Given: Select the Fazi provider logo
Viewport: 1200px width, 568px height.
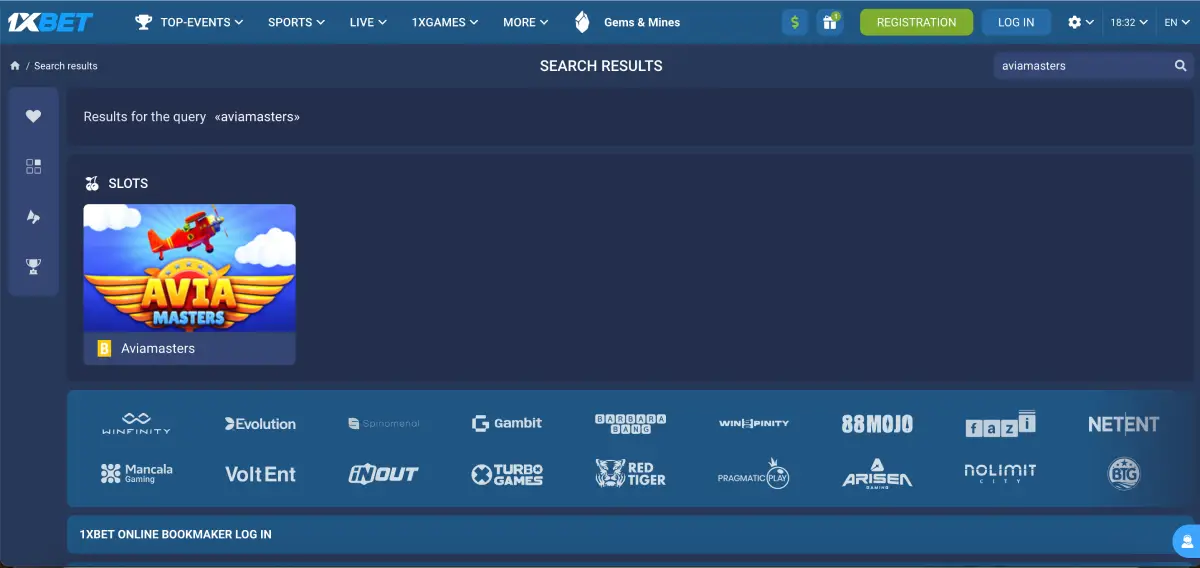Looking at the screenshot, I should (x=1000, y=424).
